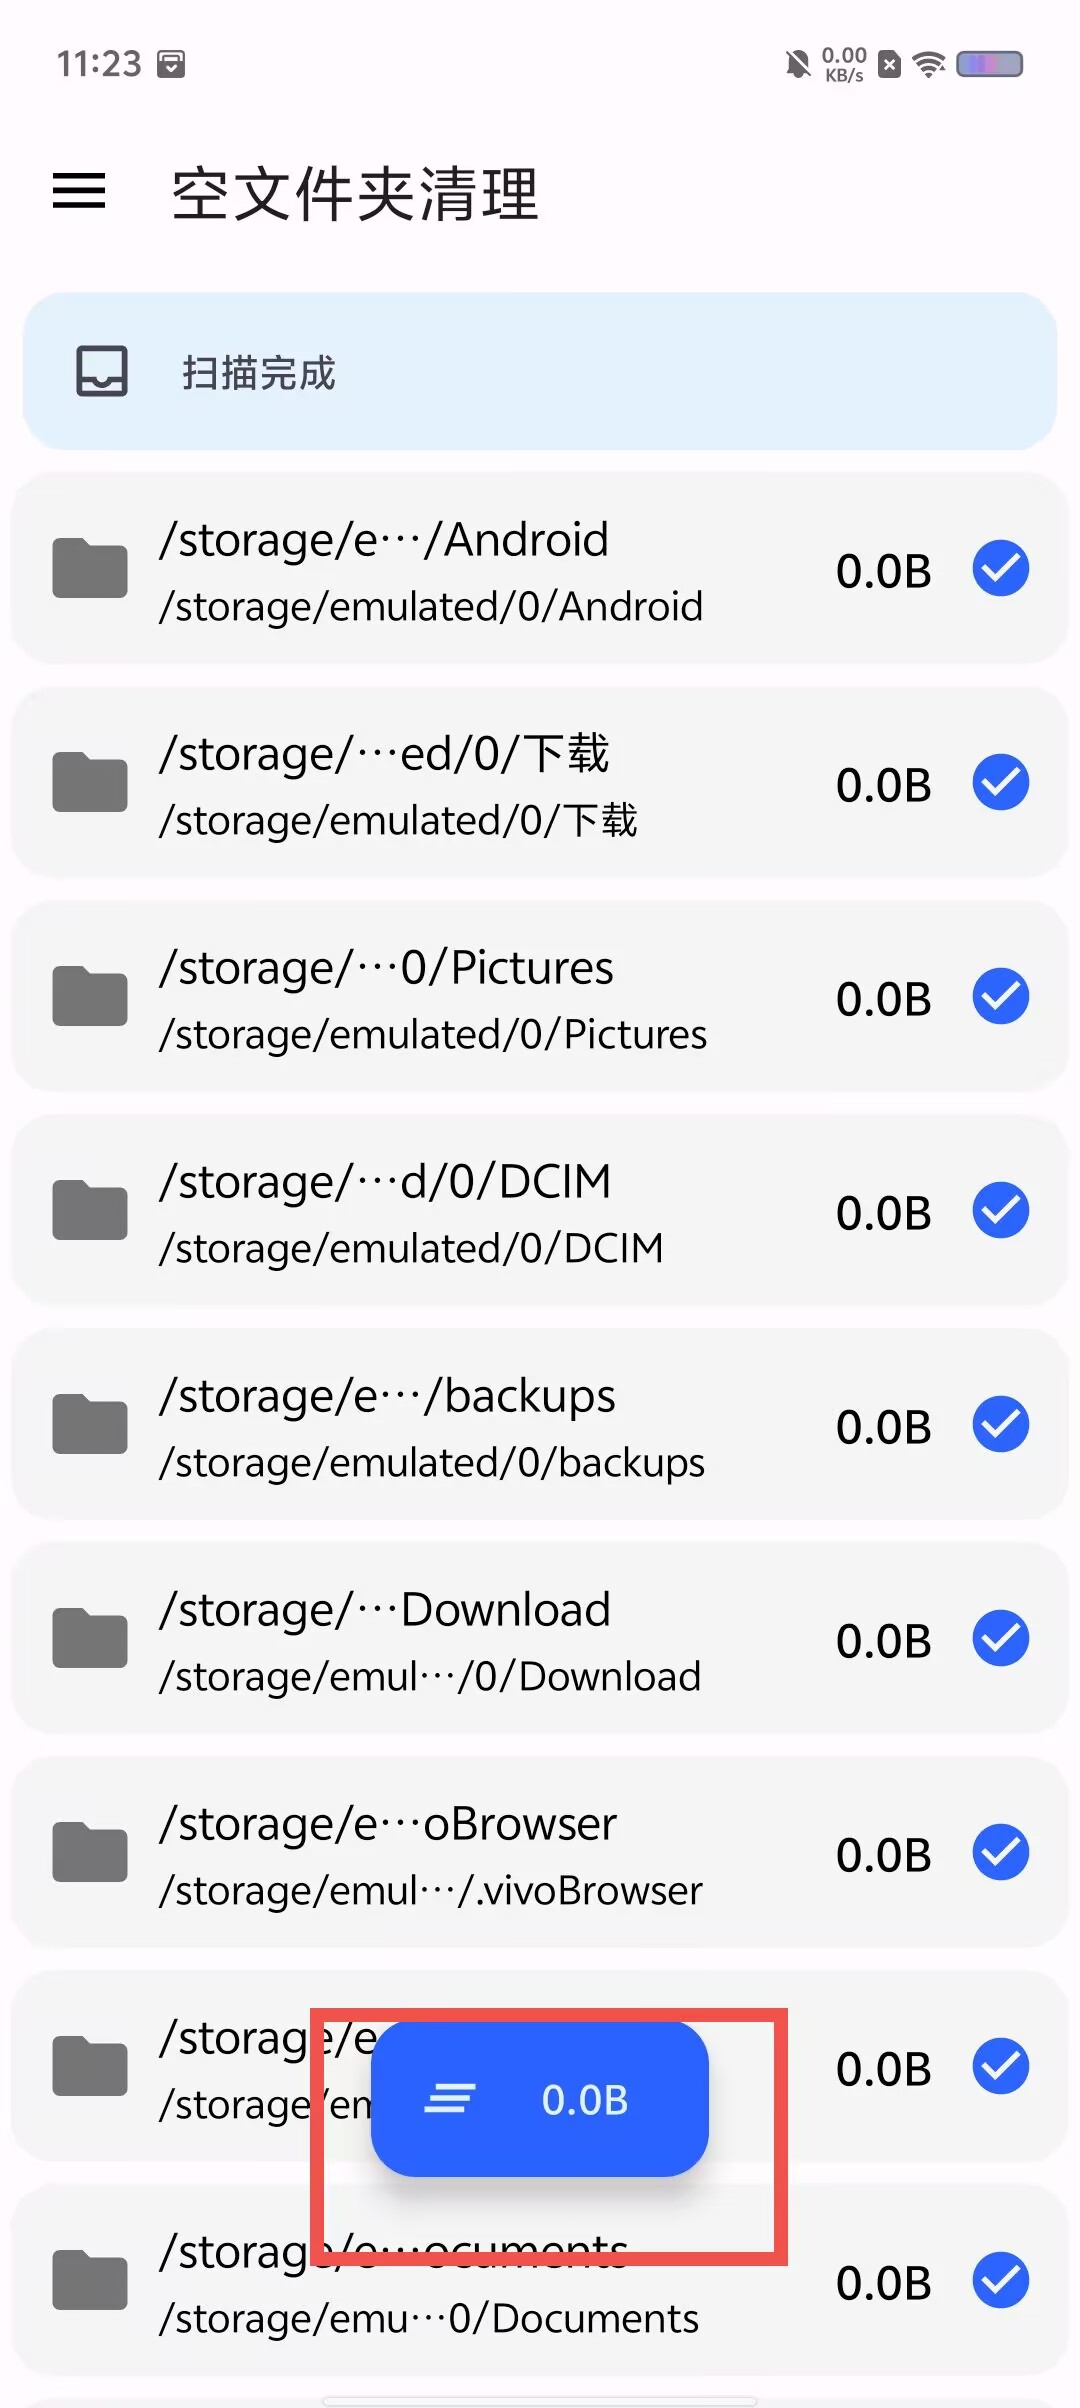This screenshot has width=1080, height=2408.
Task: Click the folder icon for 下载 entry
Action: [90, 782]
